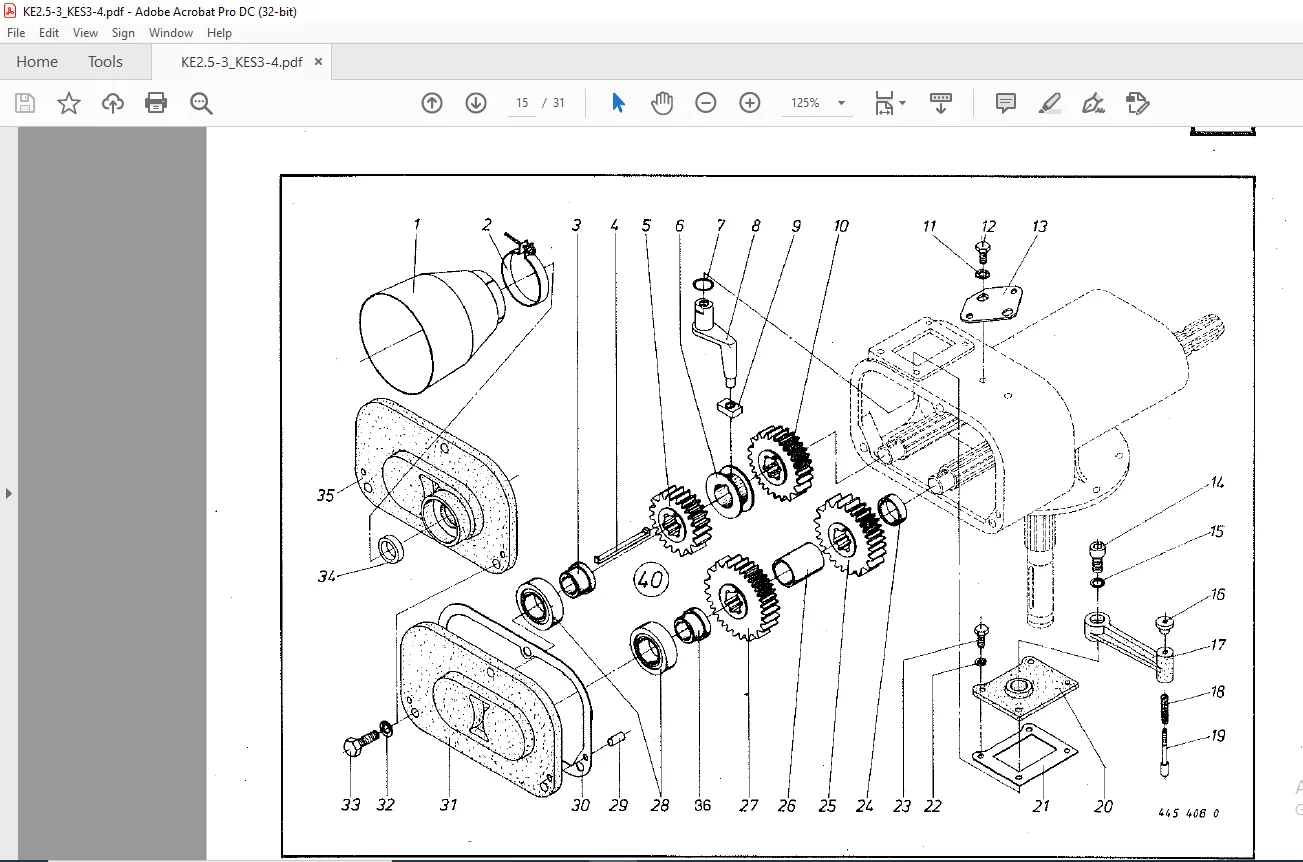Expand the left navigation pane arrow
Viewport: 1303px width, 862px height.
click(x=9, y=493)
